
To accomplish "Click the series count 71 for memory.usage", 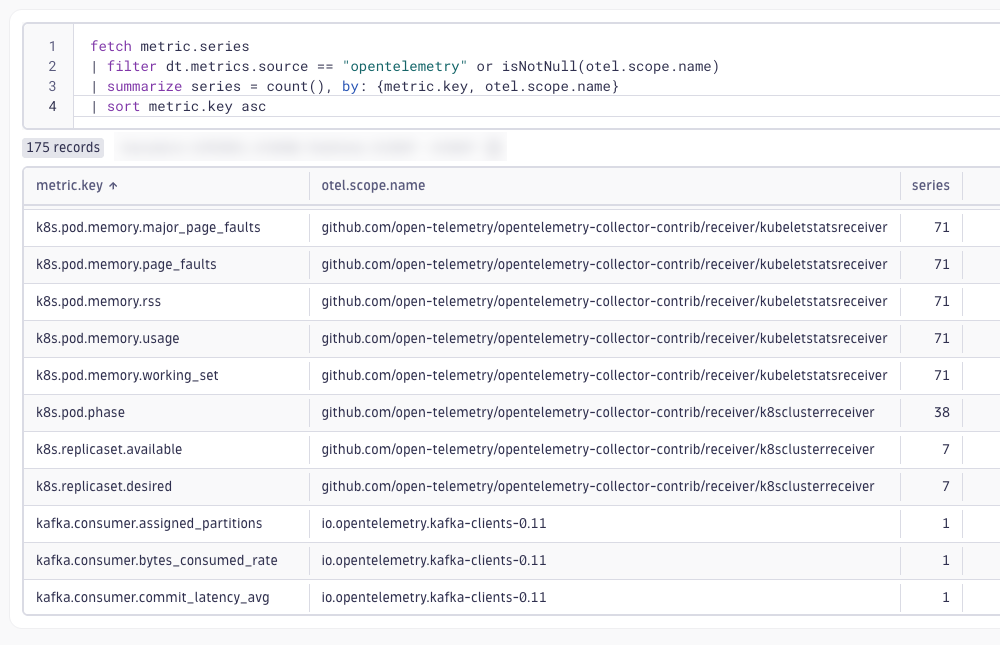I will (942, 338).
